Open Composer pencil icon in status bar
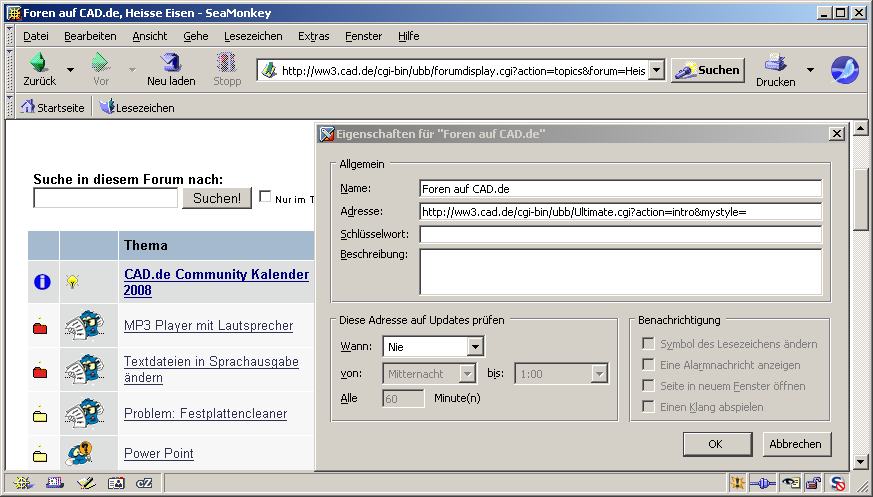Viewport: 873px width, 497px height. pos(86,483)
